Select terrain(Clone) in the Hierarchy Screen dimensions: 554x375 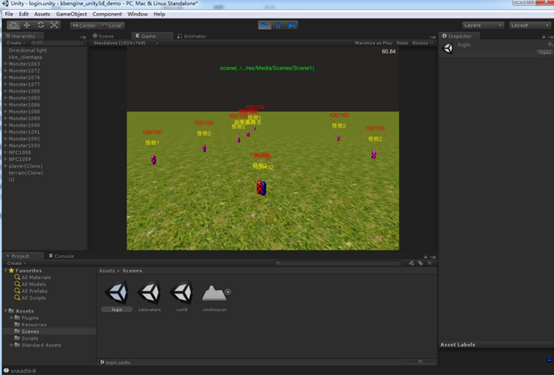click(26, 173)
